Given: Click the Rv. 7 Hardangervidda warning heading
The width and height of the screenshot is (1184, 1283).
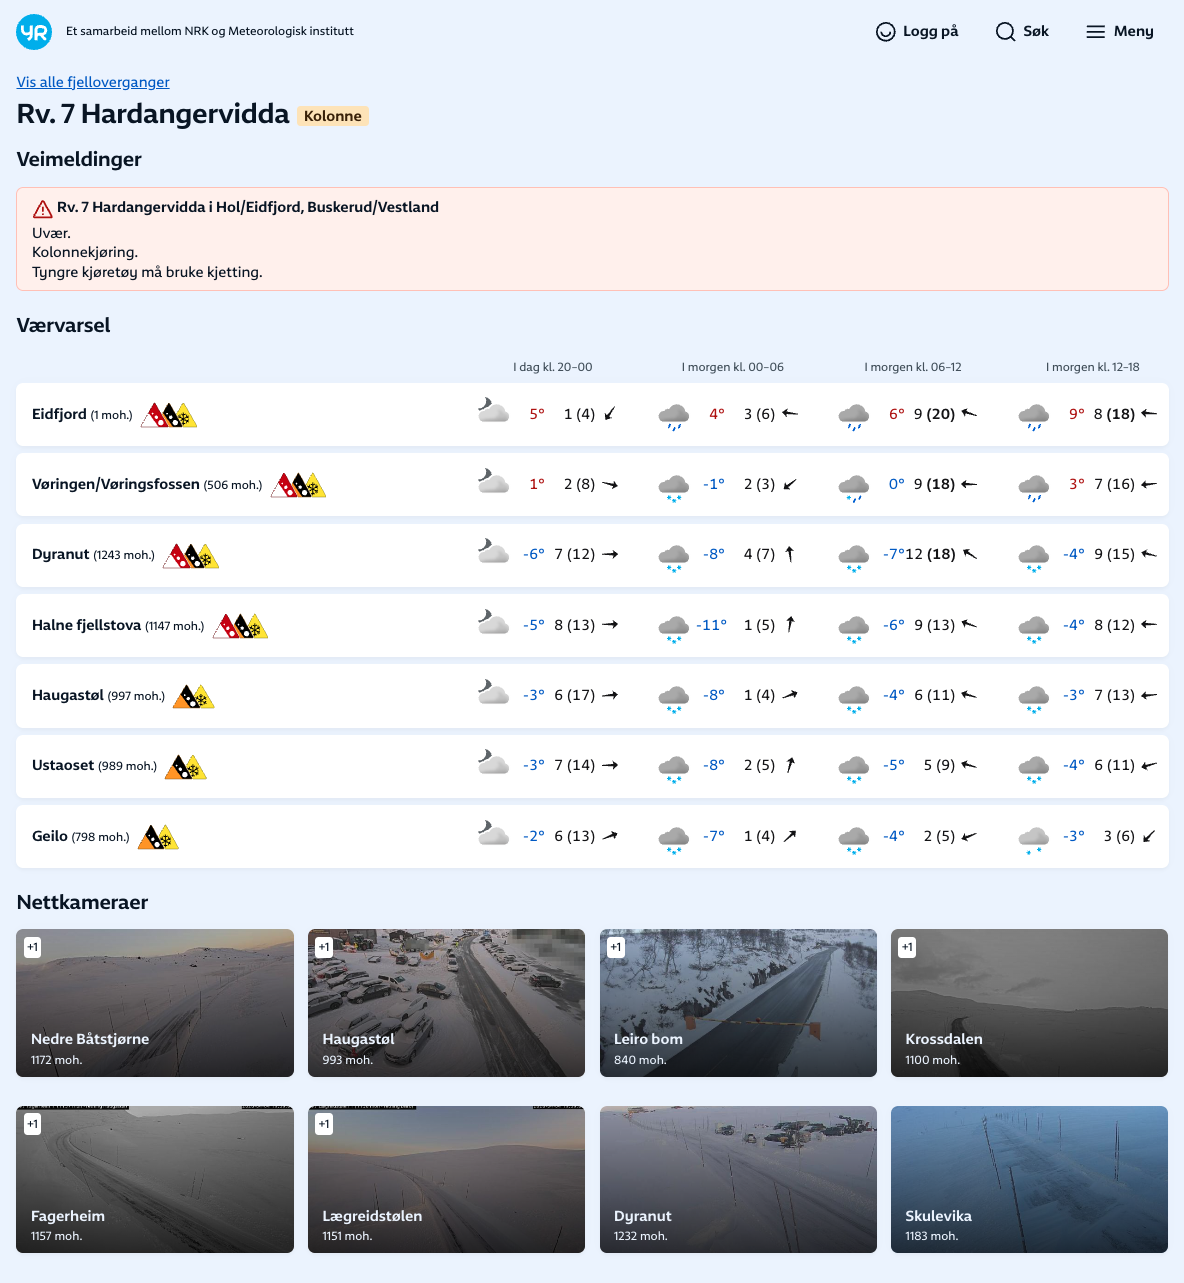Looking at the screenshot, I should click(x=248, y=207).
